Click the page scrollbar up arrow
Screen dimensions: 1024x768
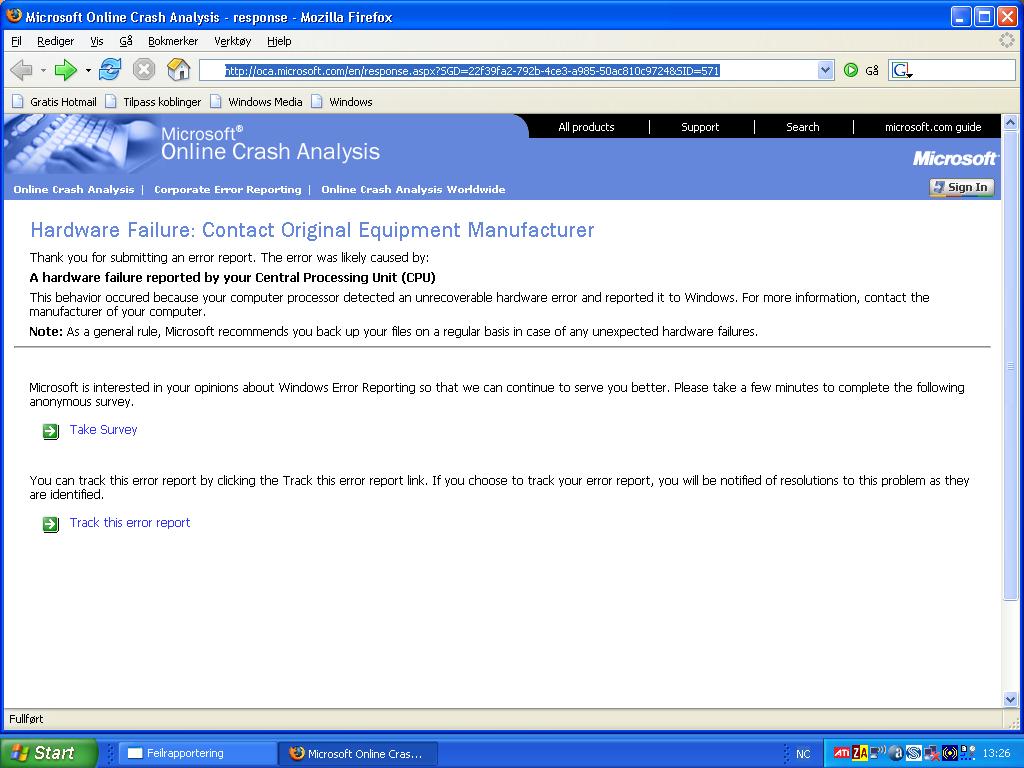(x=1010, y=121)
